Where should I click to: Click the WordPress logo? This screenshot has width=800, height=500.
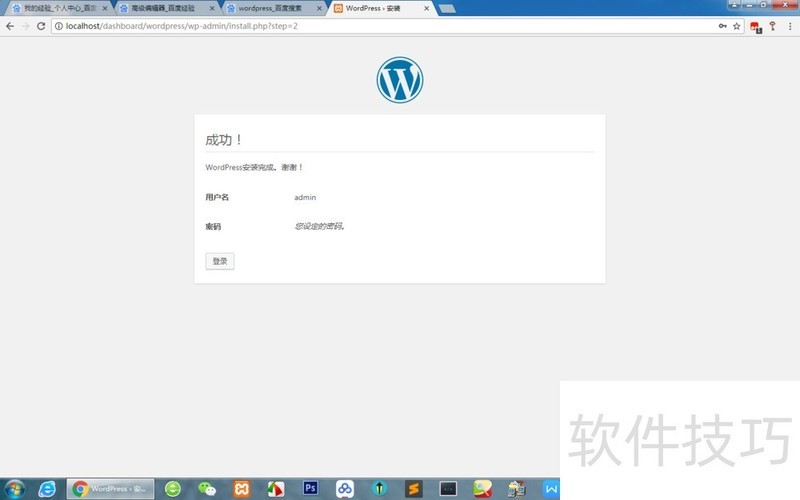(399, 80)
